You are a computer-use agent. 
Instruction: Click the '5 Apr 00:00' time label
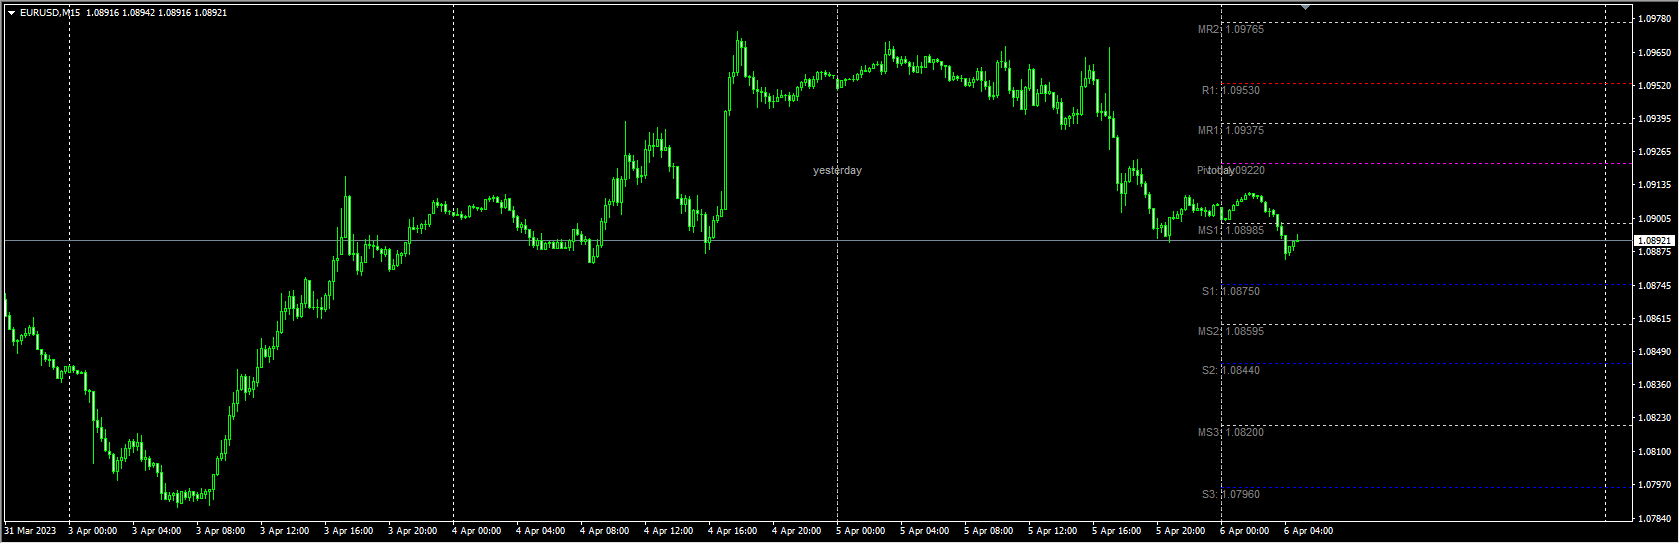point(860,531)
